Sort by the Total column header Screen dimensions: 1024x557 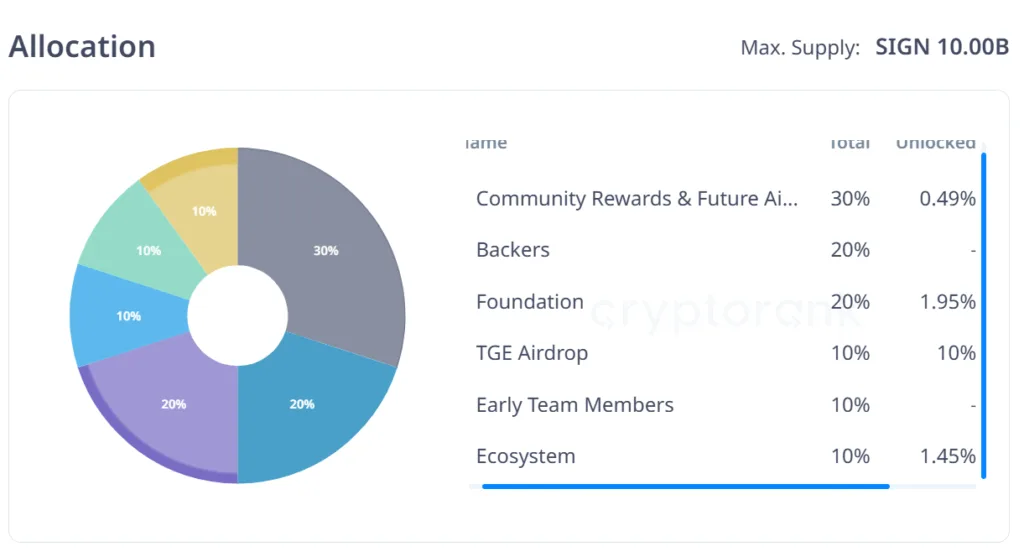[x=849, y=143]
